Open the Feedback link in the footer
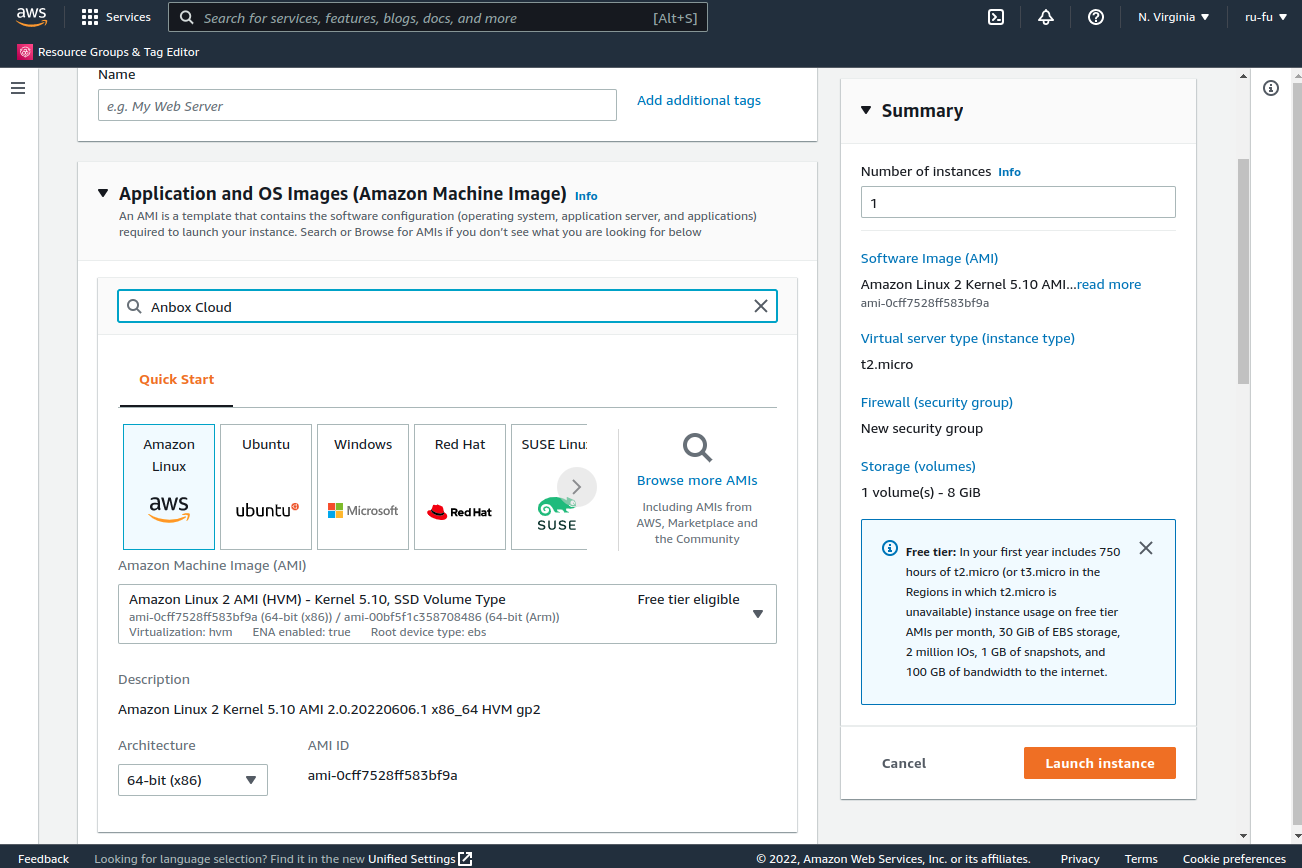The width and height of the screenshot is (1302, 868). click(44, 859)
